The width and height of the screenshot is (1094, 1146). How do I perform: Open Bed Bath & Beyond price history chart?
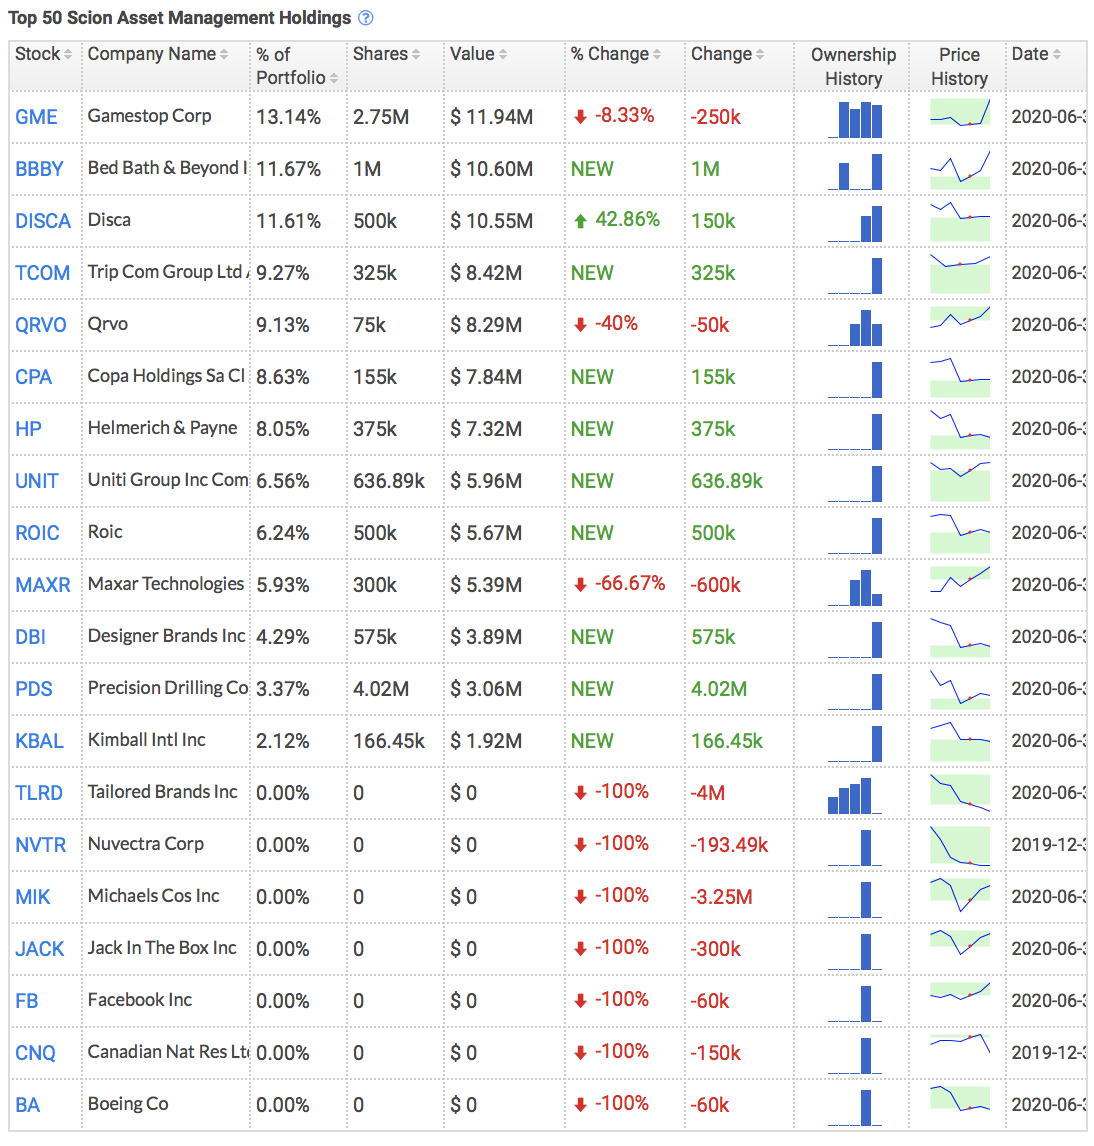pyautogui.click(x=959, y=169)
